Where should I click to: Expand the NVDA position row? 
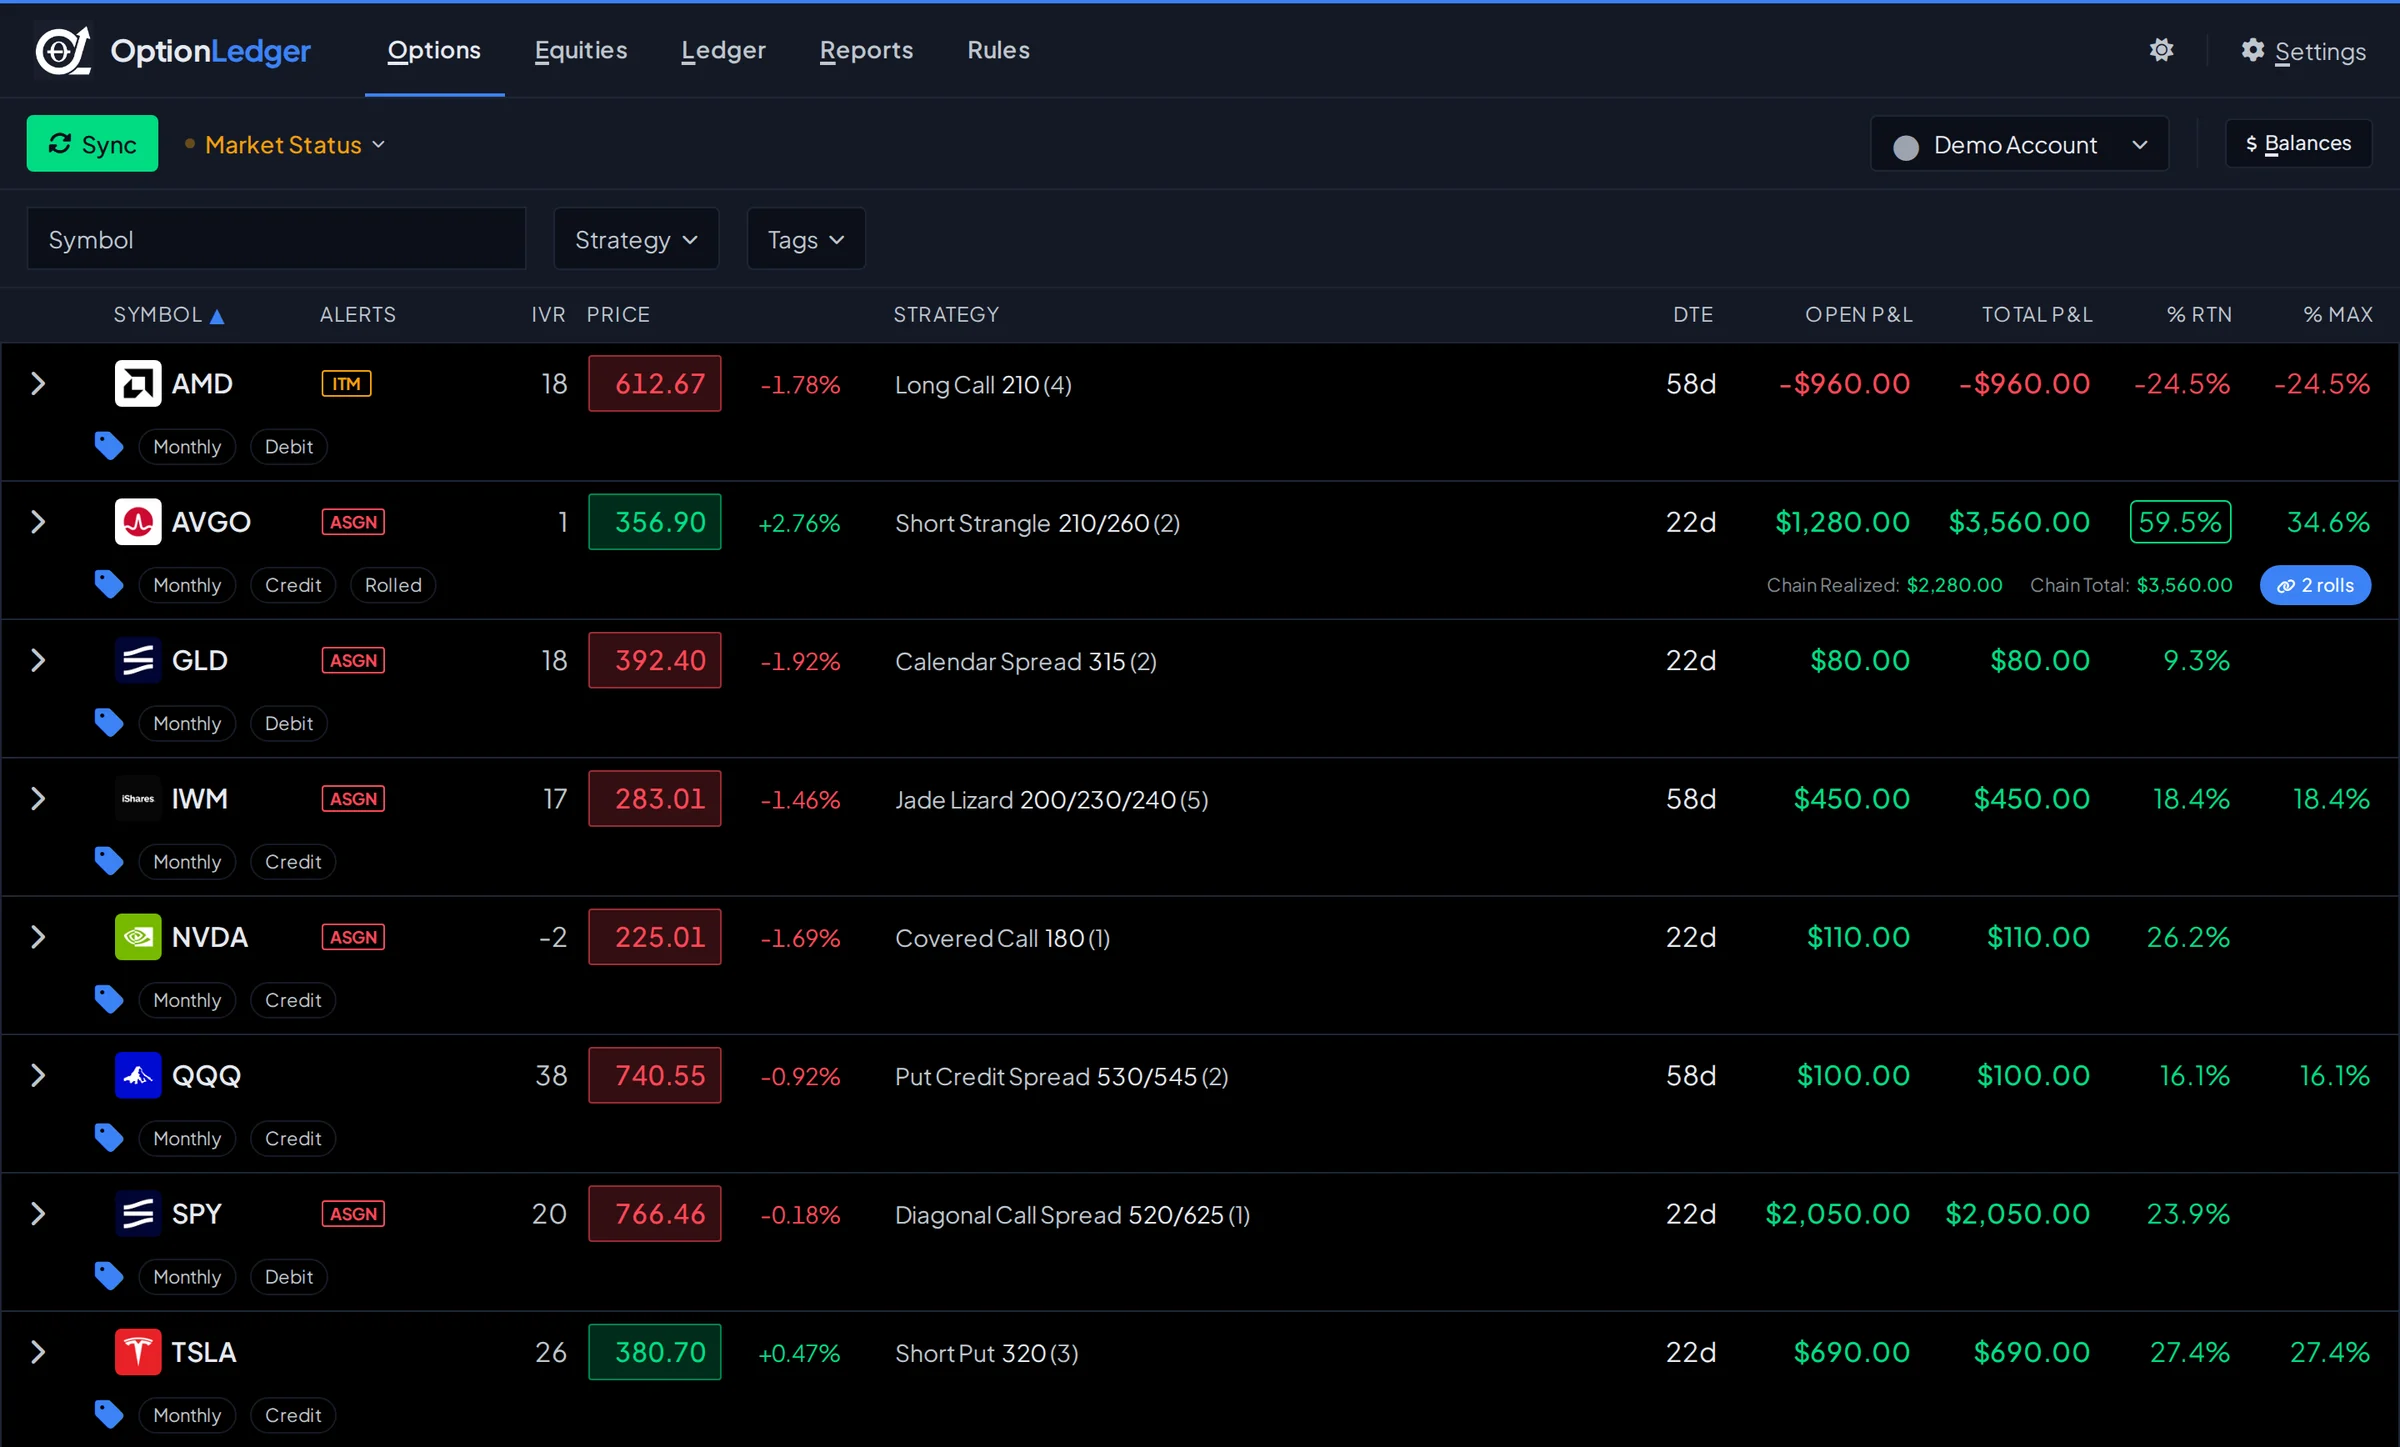point(38,937)
